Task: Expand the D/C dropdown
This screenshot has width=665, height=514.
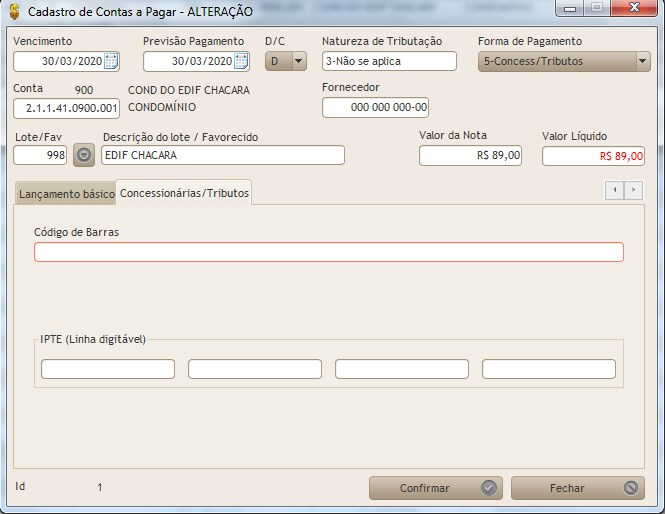Action: point(298,61)
